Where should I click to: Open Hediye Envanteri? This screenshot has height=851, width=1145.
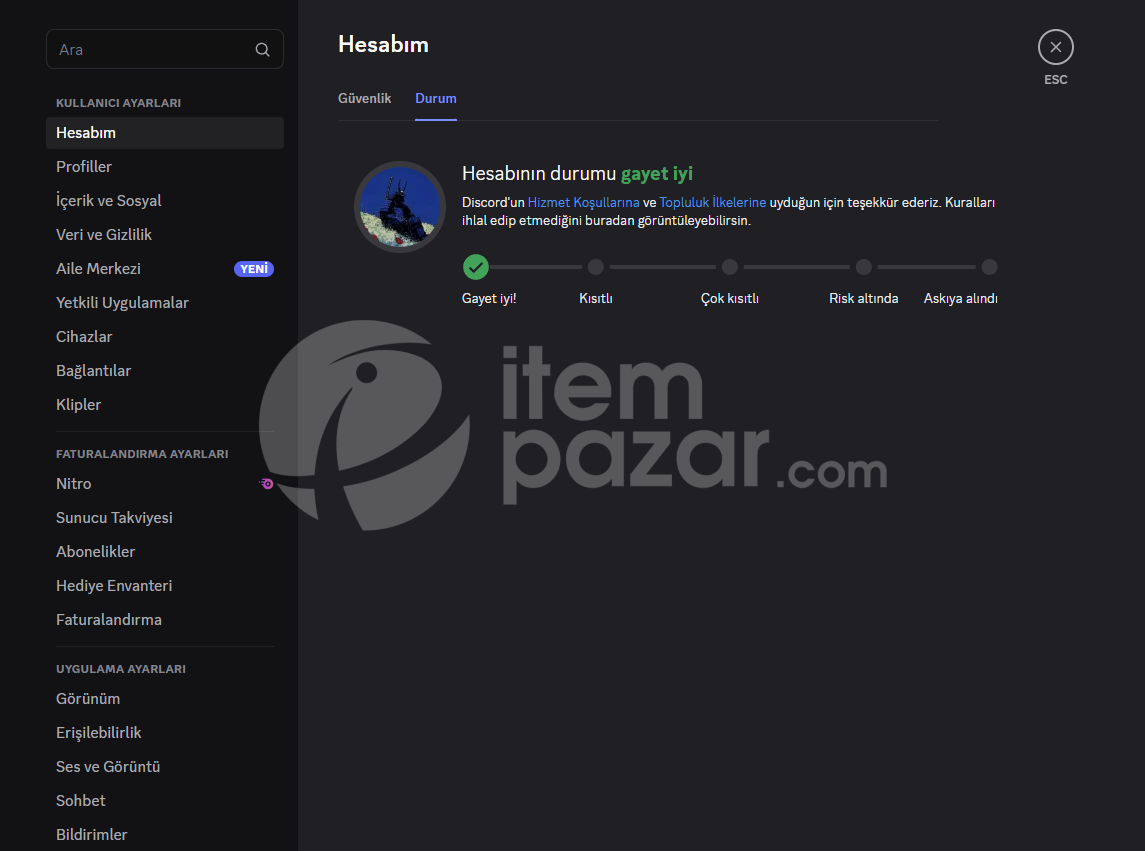point(164,586)
